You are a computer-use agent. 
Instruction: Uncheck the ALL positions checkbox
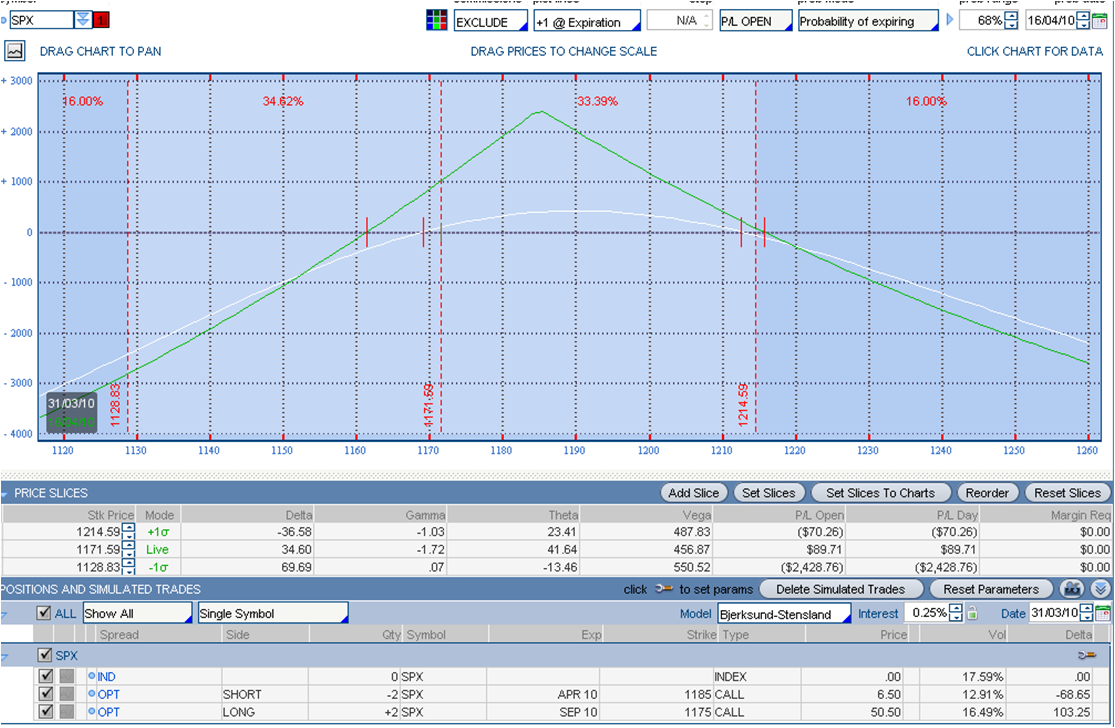[43, 613]
